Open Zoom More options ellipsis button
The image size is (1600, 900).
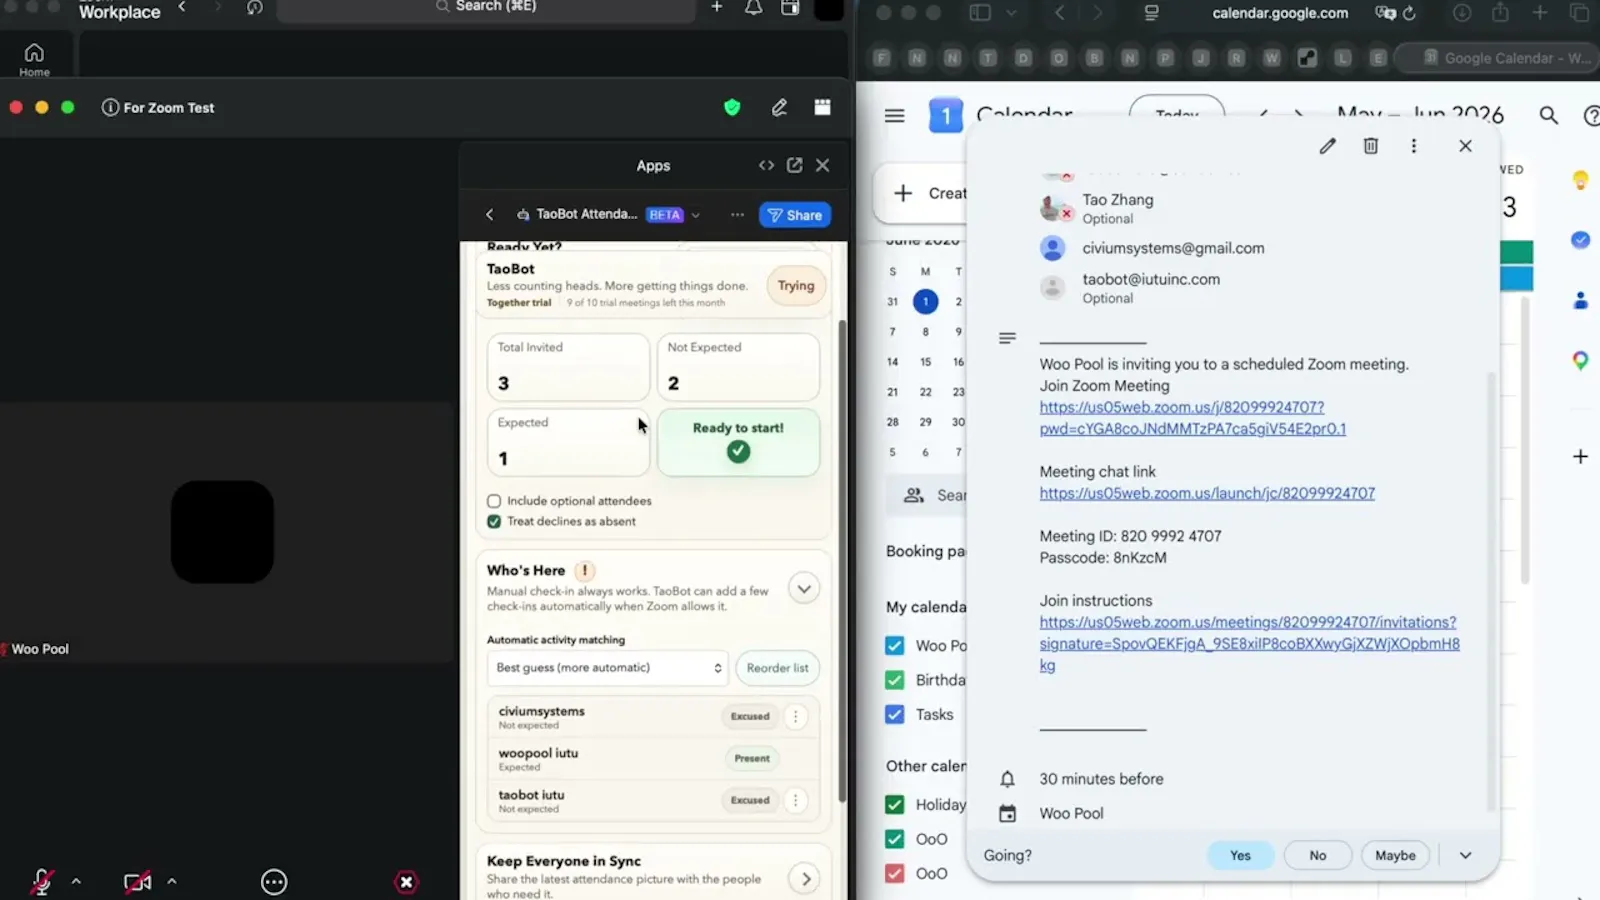click(x=274, y=882)
